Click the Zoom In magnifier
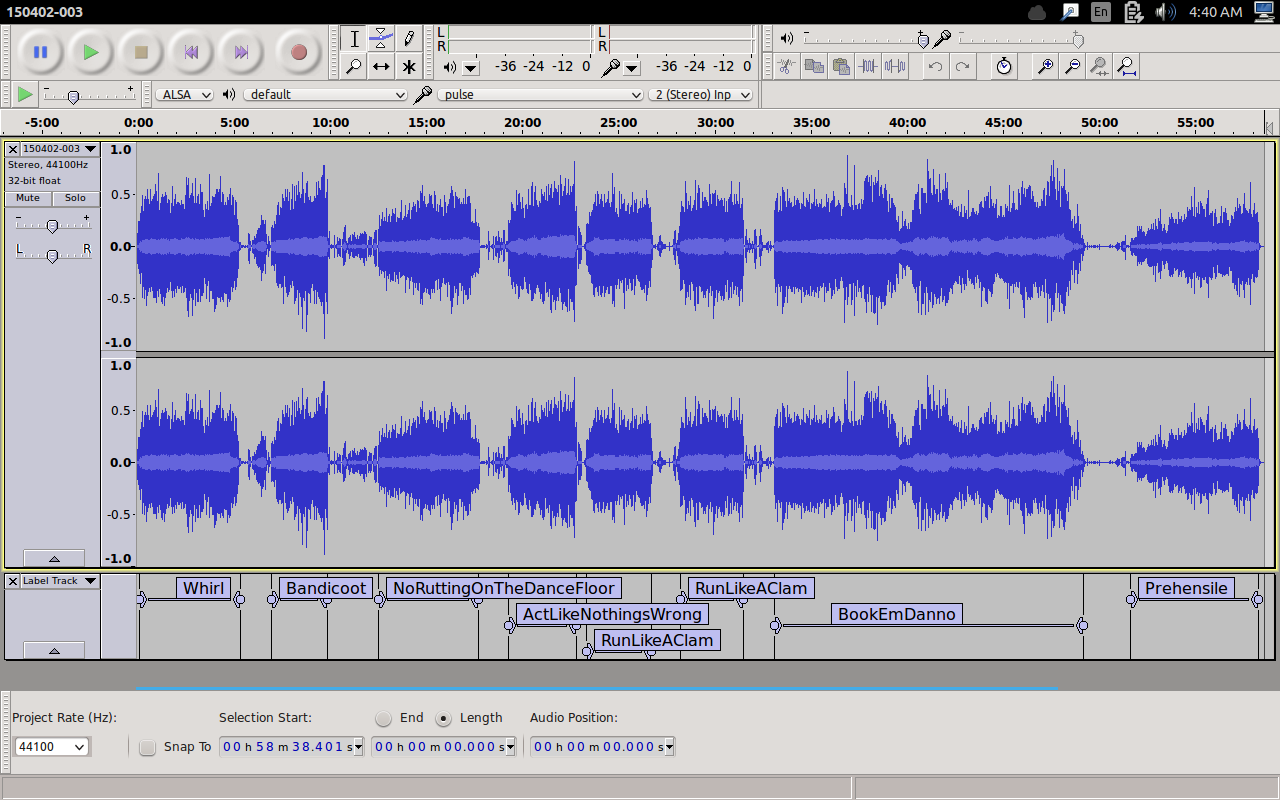This screenshot has width=1280, height=800. [x=1045, y=67]
